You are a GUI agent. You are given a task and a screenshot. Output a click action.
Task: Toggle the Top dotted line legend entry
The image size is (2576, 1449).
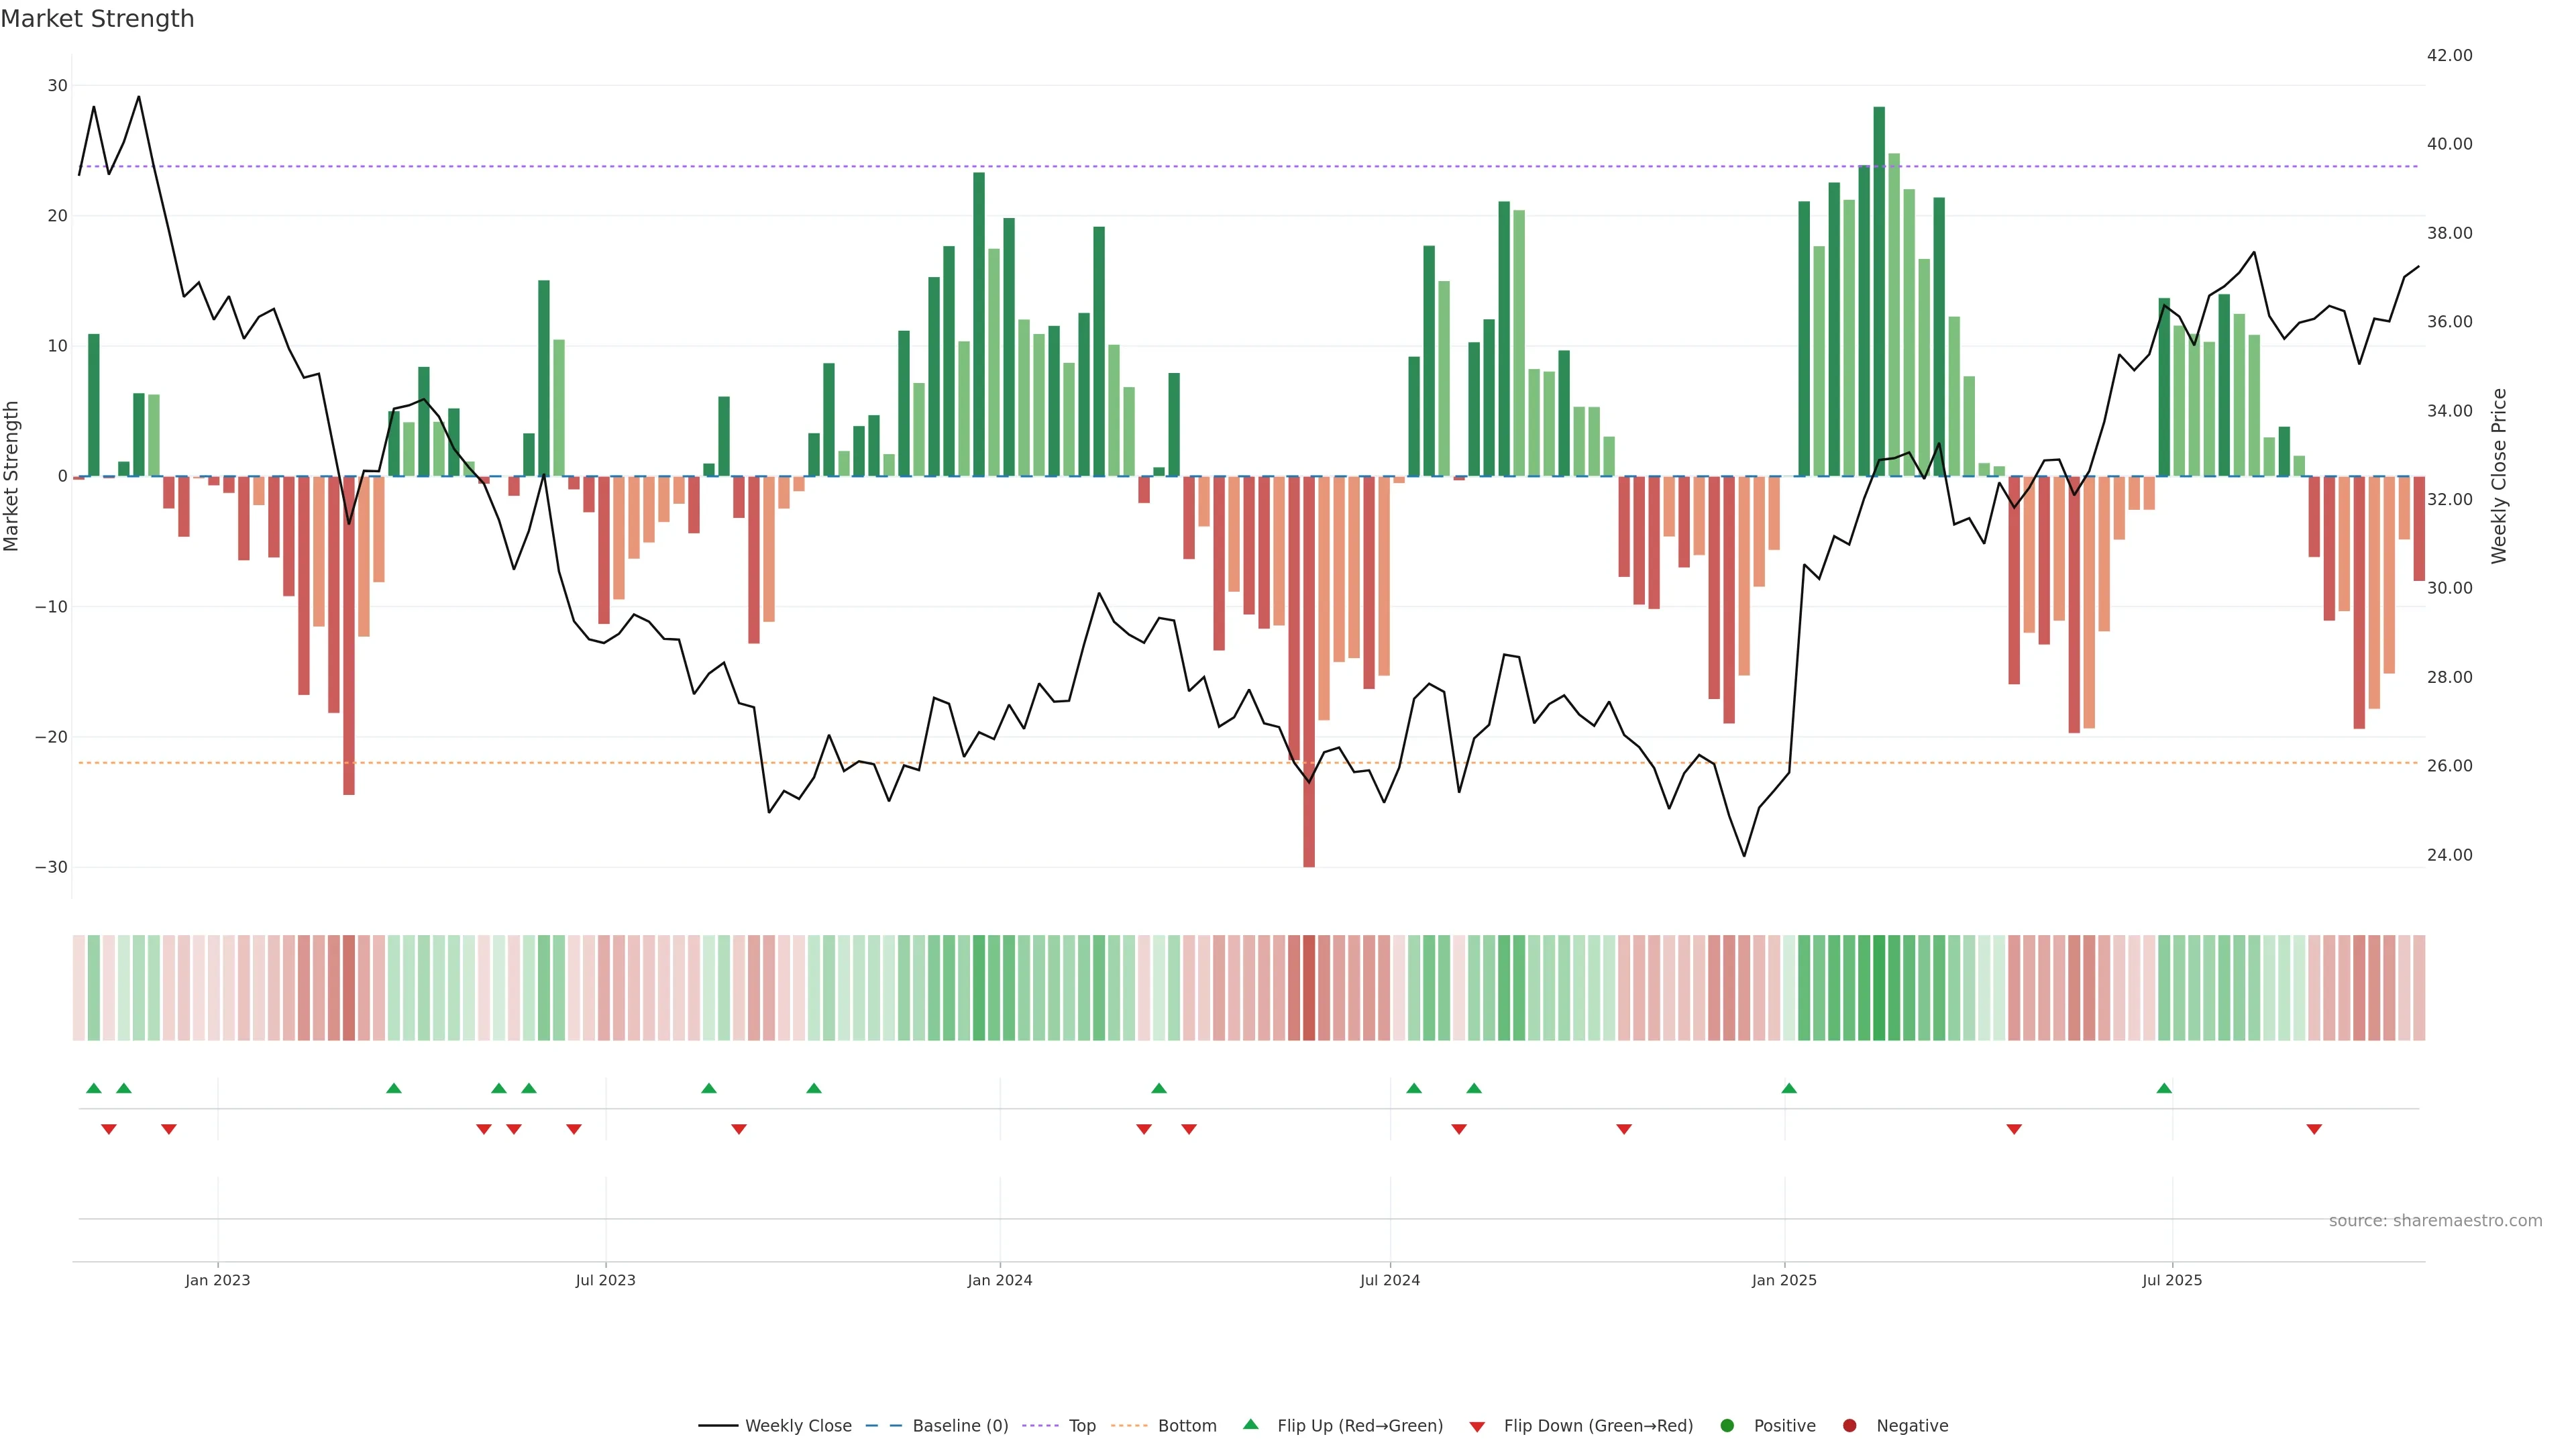point(1081,1425)
